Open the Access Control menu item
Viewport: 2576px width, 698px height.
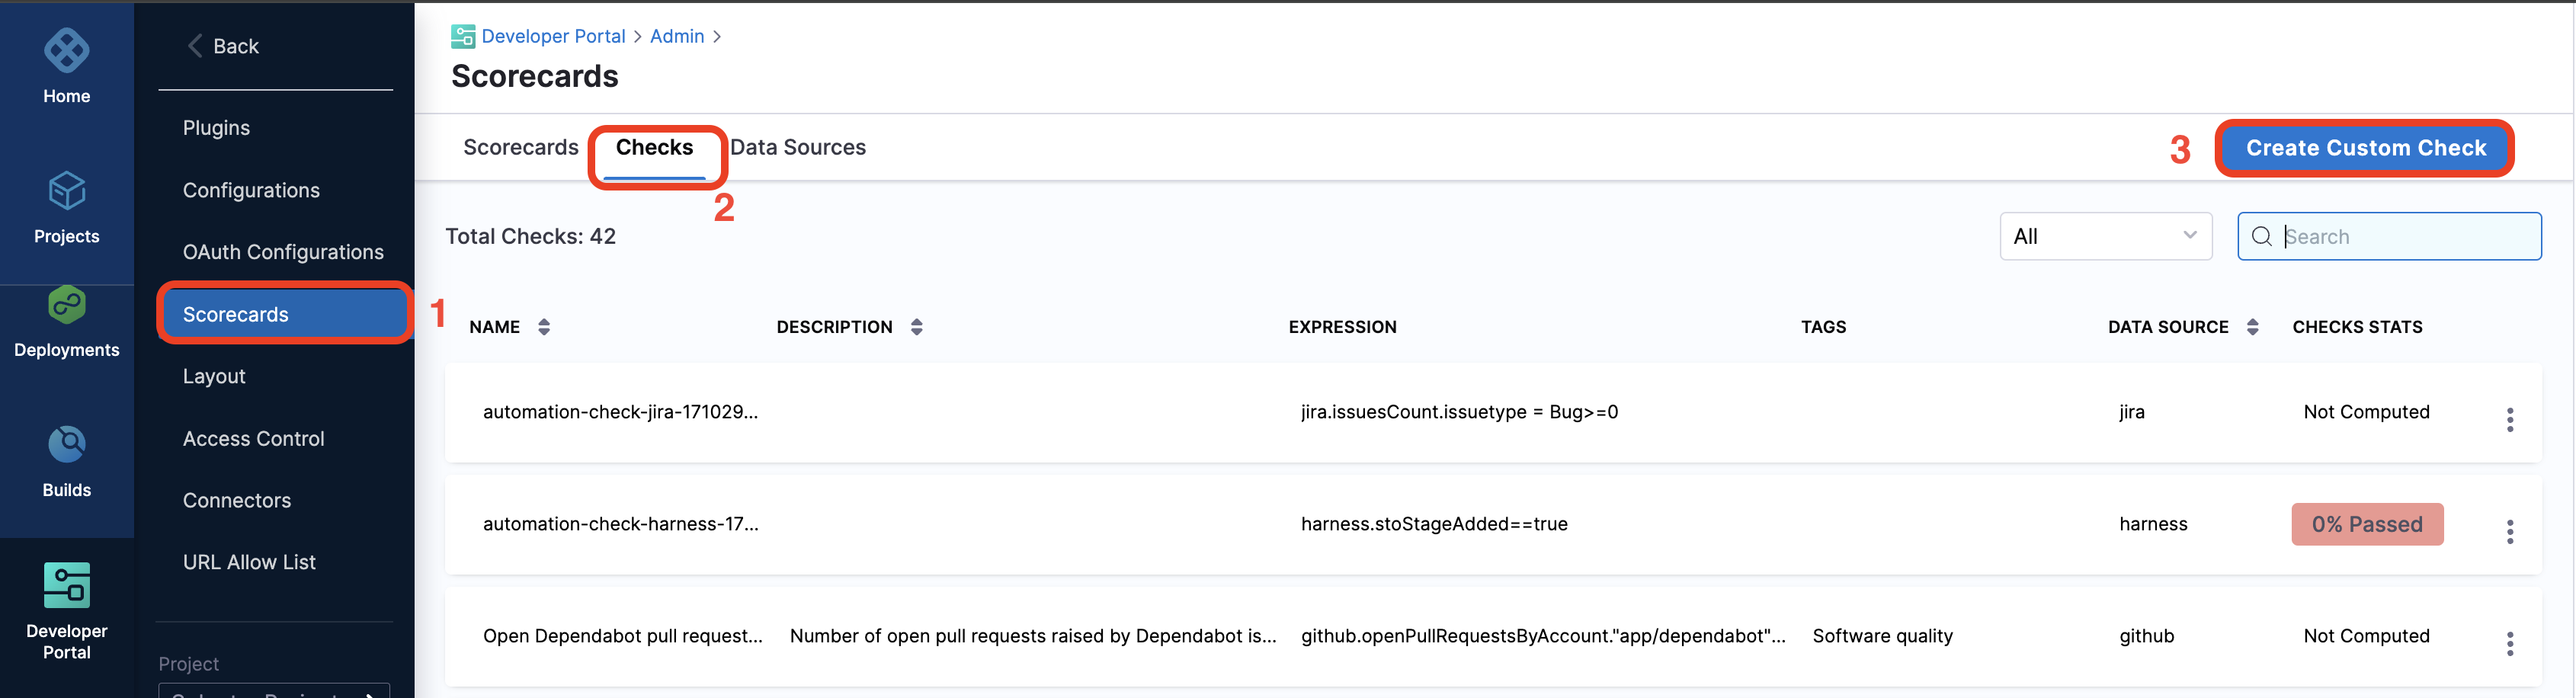253,439
